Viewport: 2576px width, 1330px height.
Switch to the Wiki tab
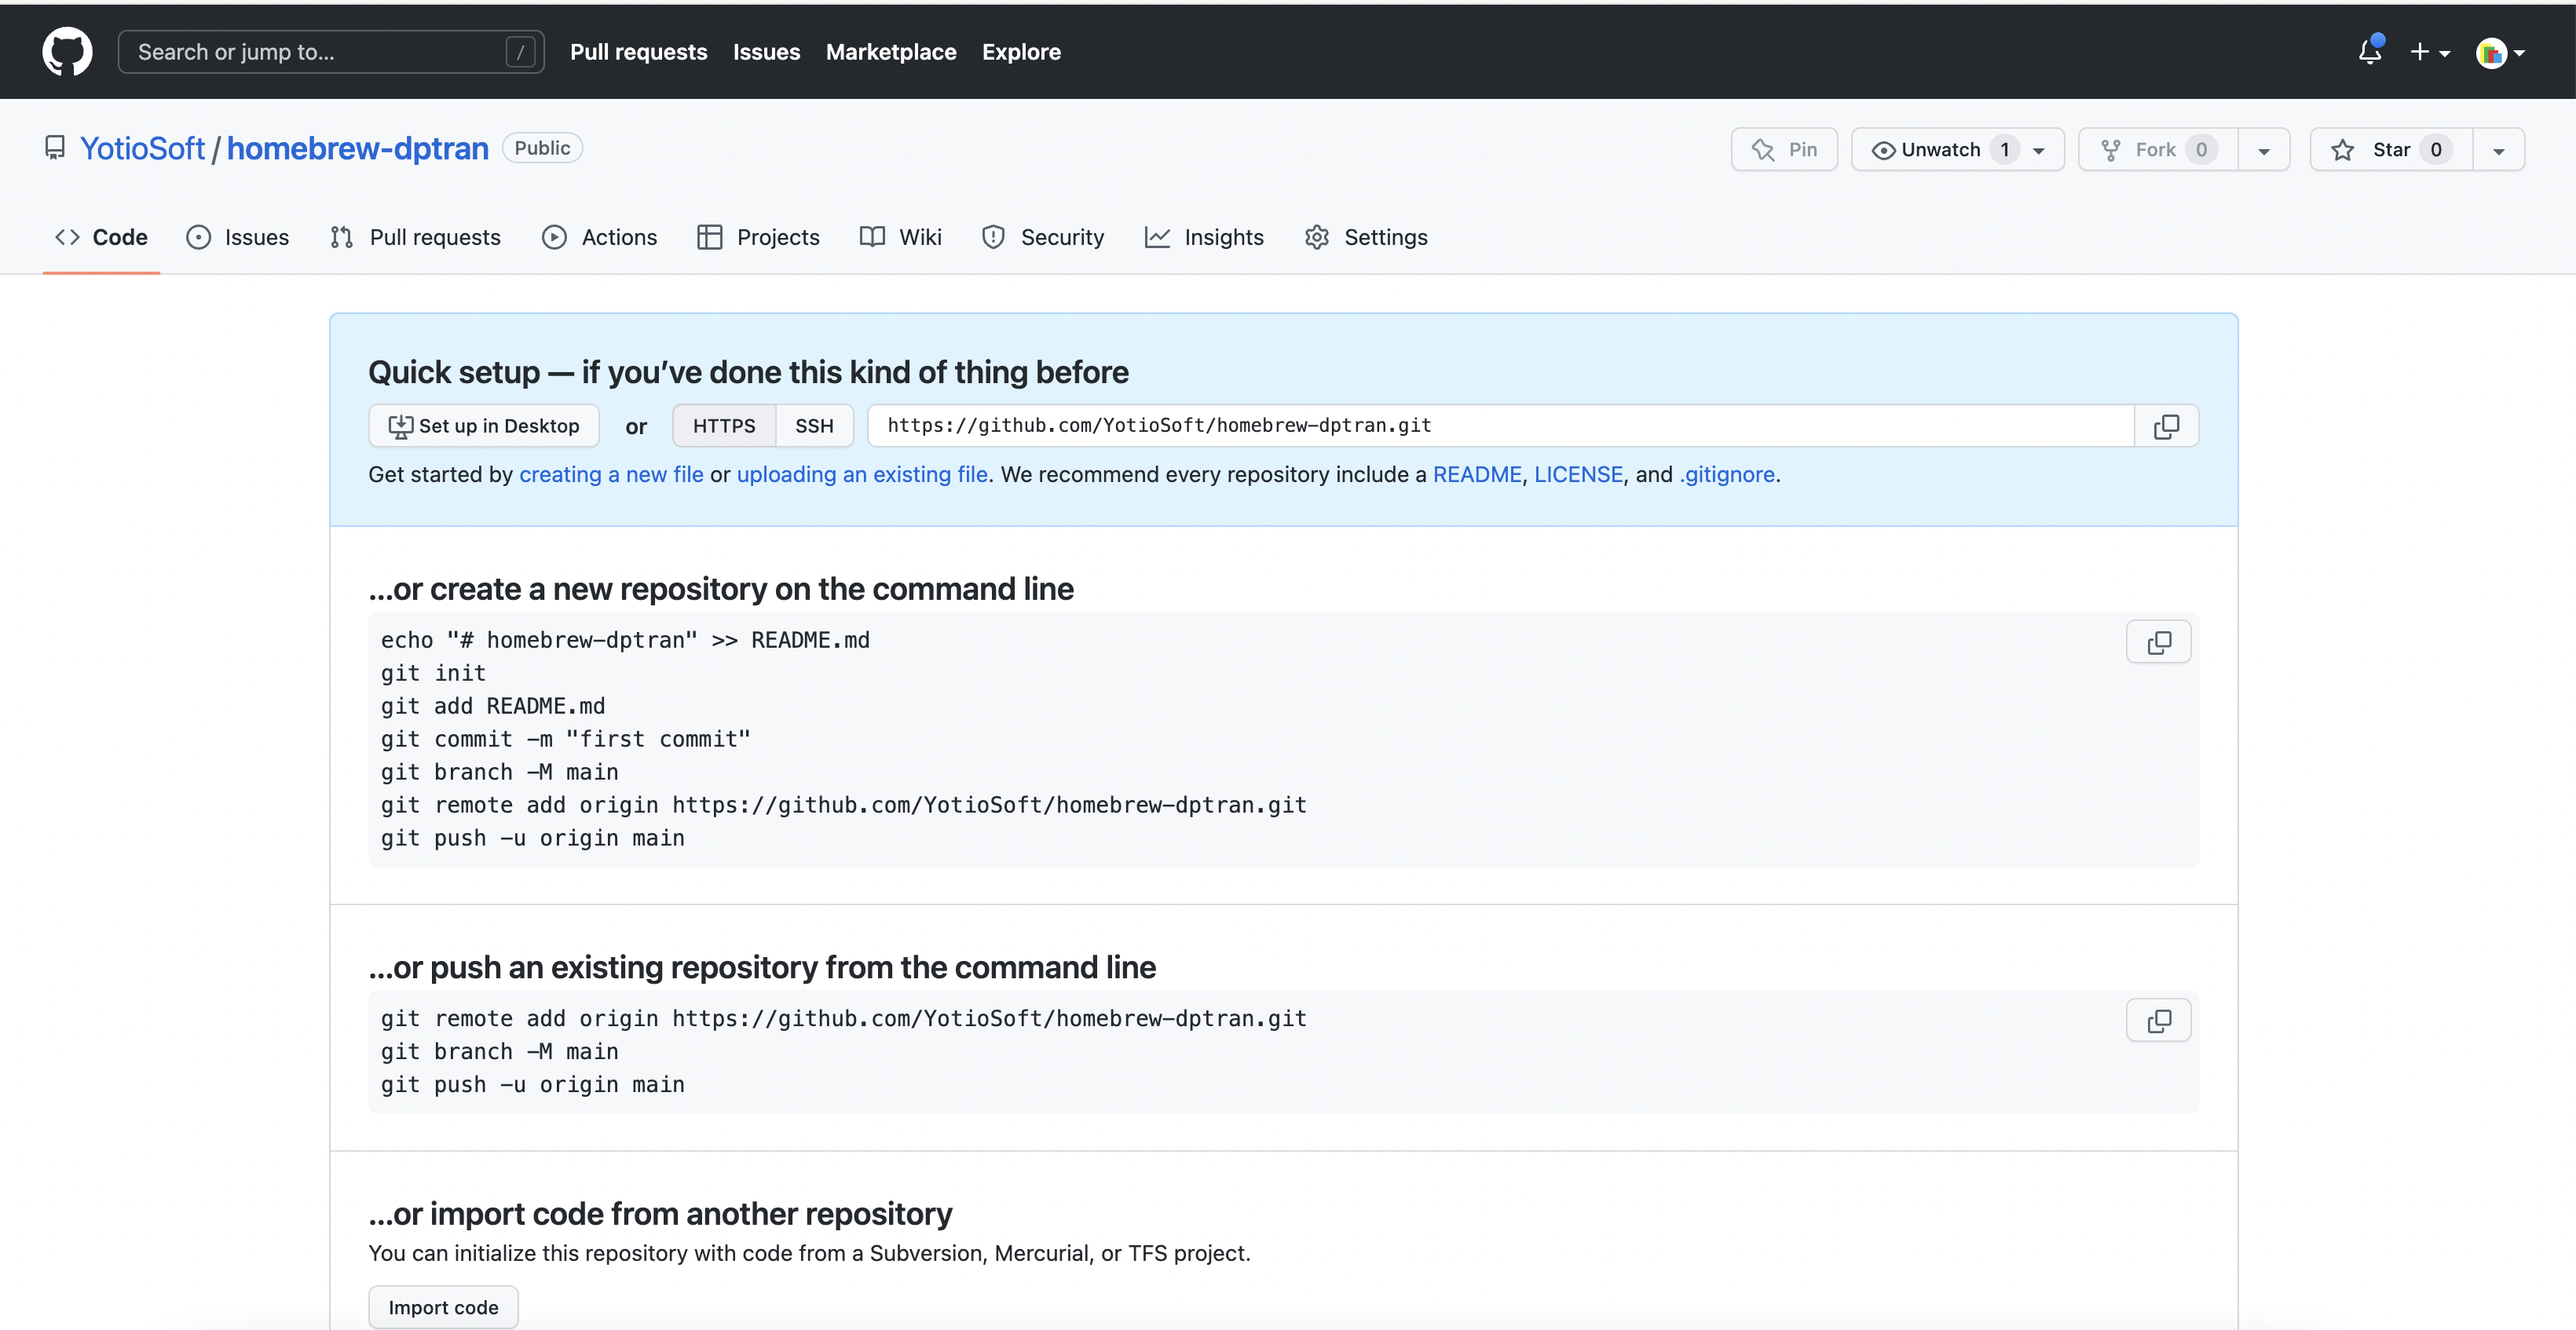[901, 237]
